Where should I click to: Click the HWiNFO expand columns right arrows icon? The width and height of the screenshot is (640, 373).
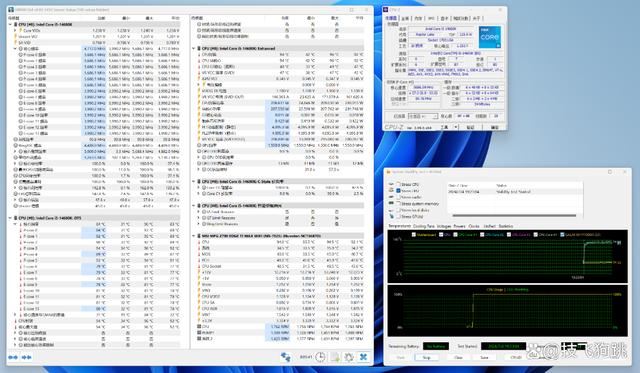click(x=27, y=357)
